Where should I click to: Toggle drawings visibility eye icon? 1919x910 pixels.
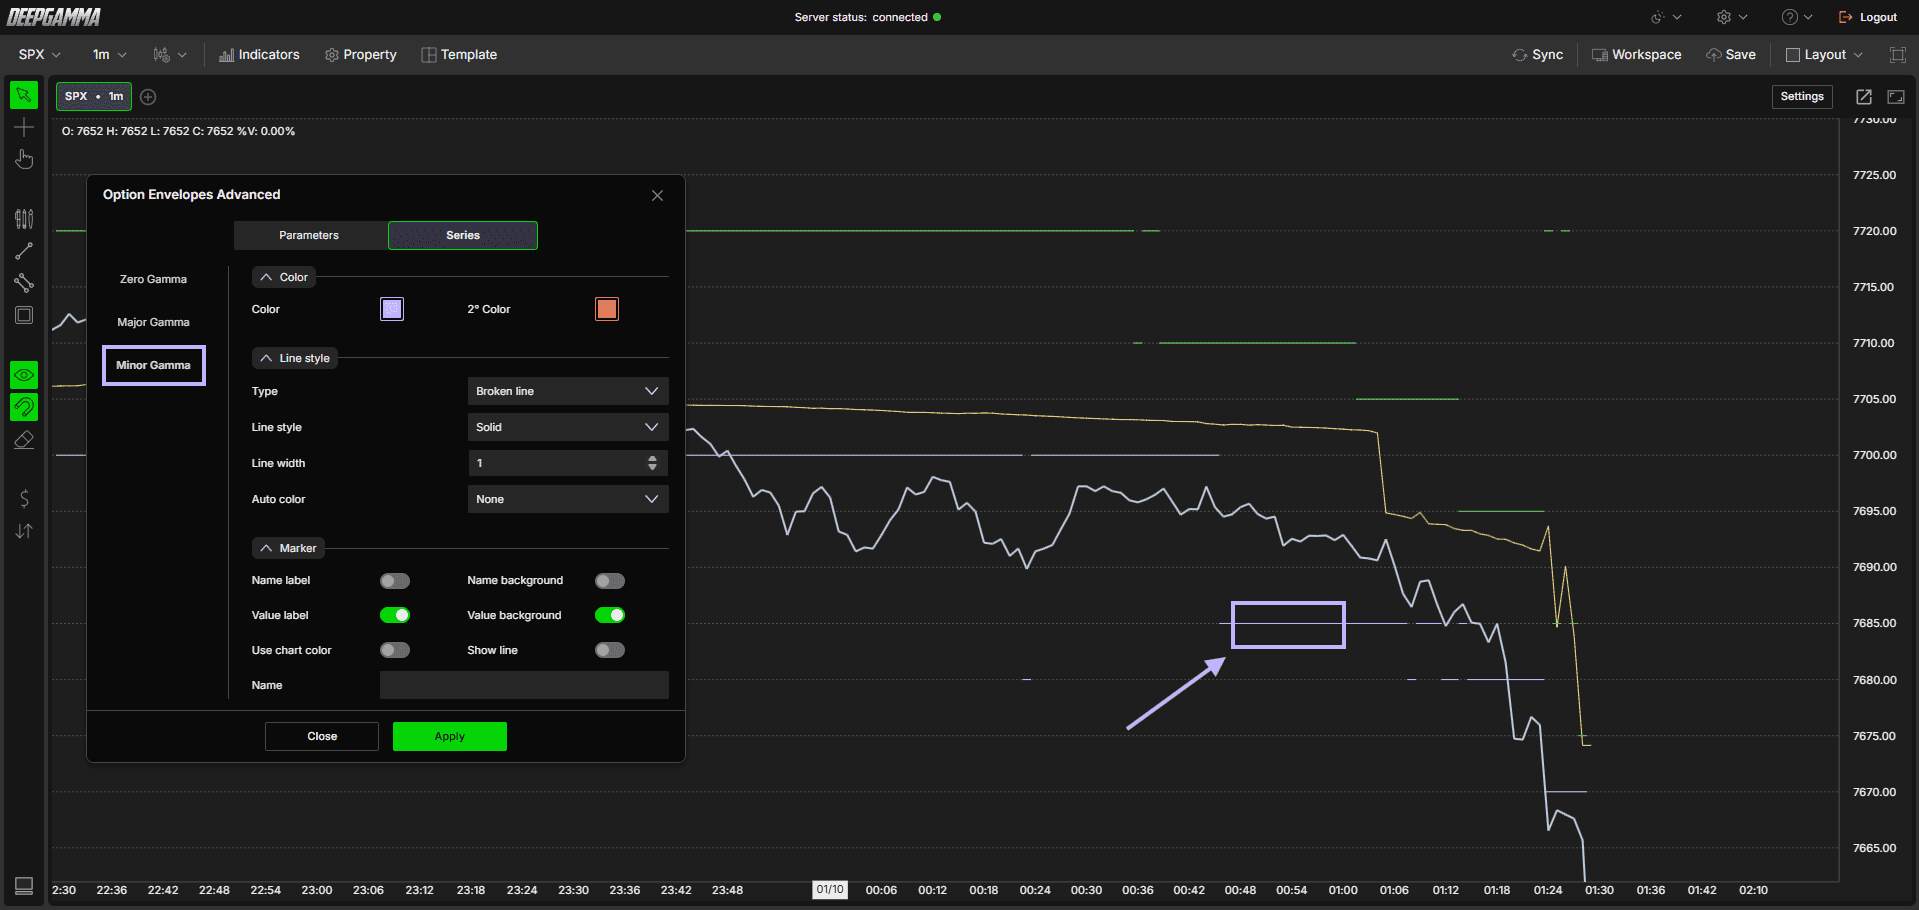24,375
